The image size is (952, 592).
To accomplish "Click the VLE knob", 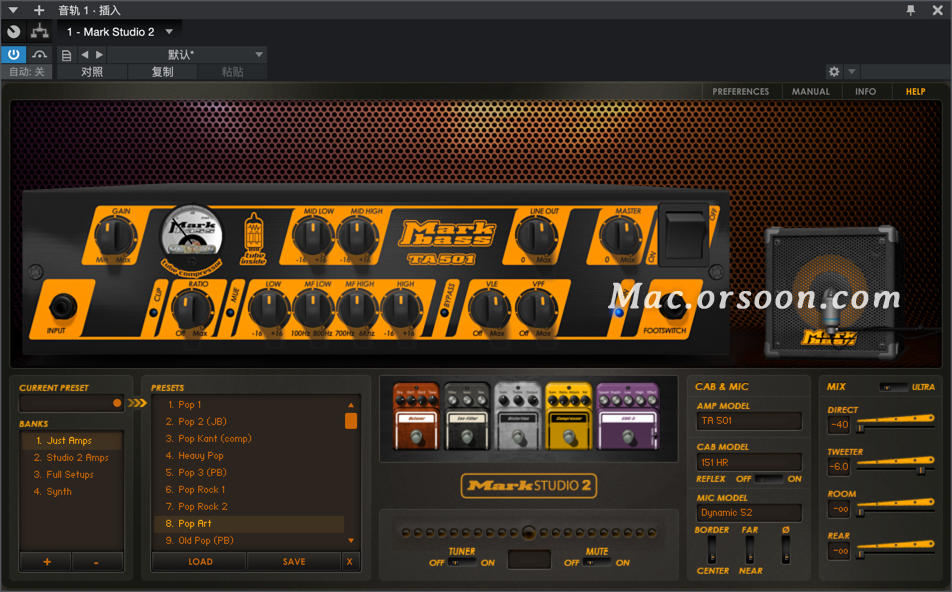I will click(x=489, y=310).
